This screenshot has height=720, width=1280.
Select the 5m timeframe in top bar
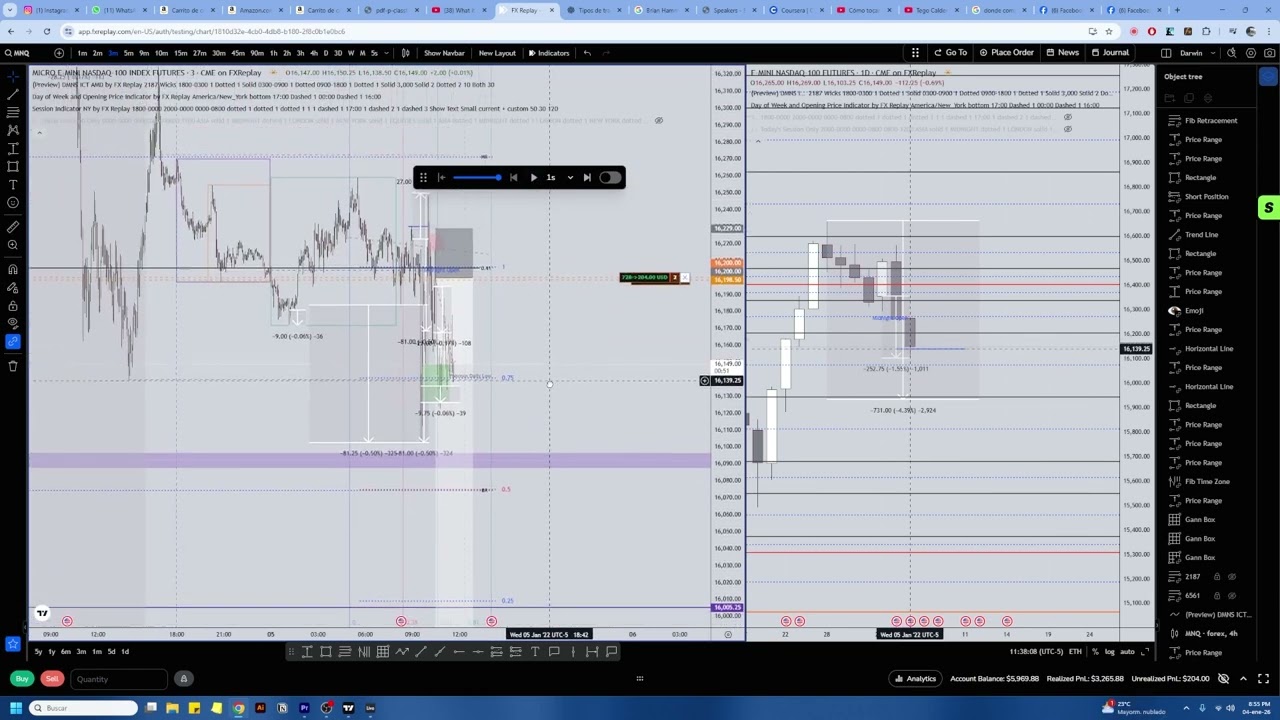128,53
